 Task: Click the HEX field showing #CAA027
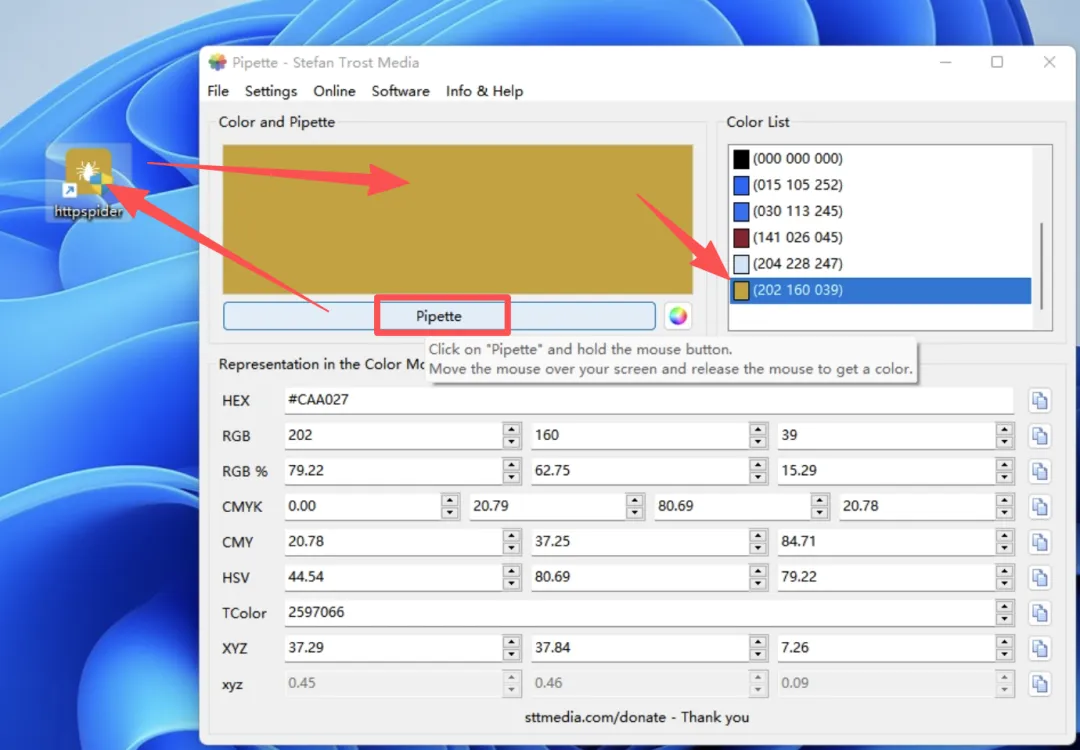[649, 400]
